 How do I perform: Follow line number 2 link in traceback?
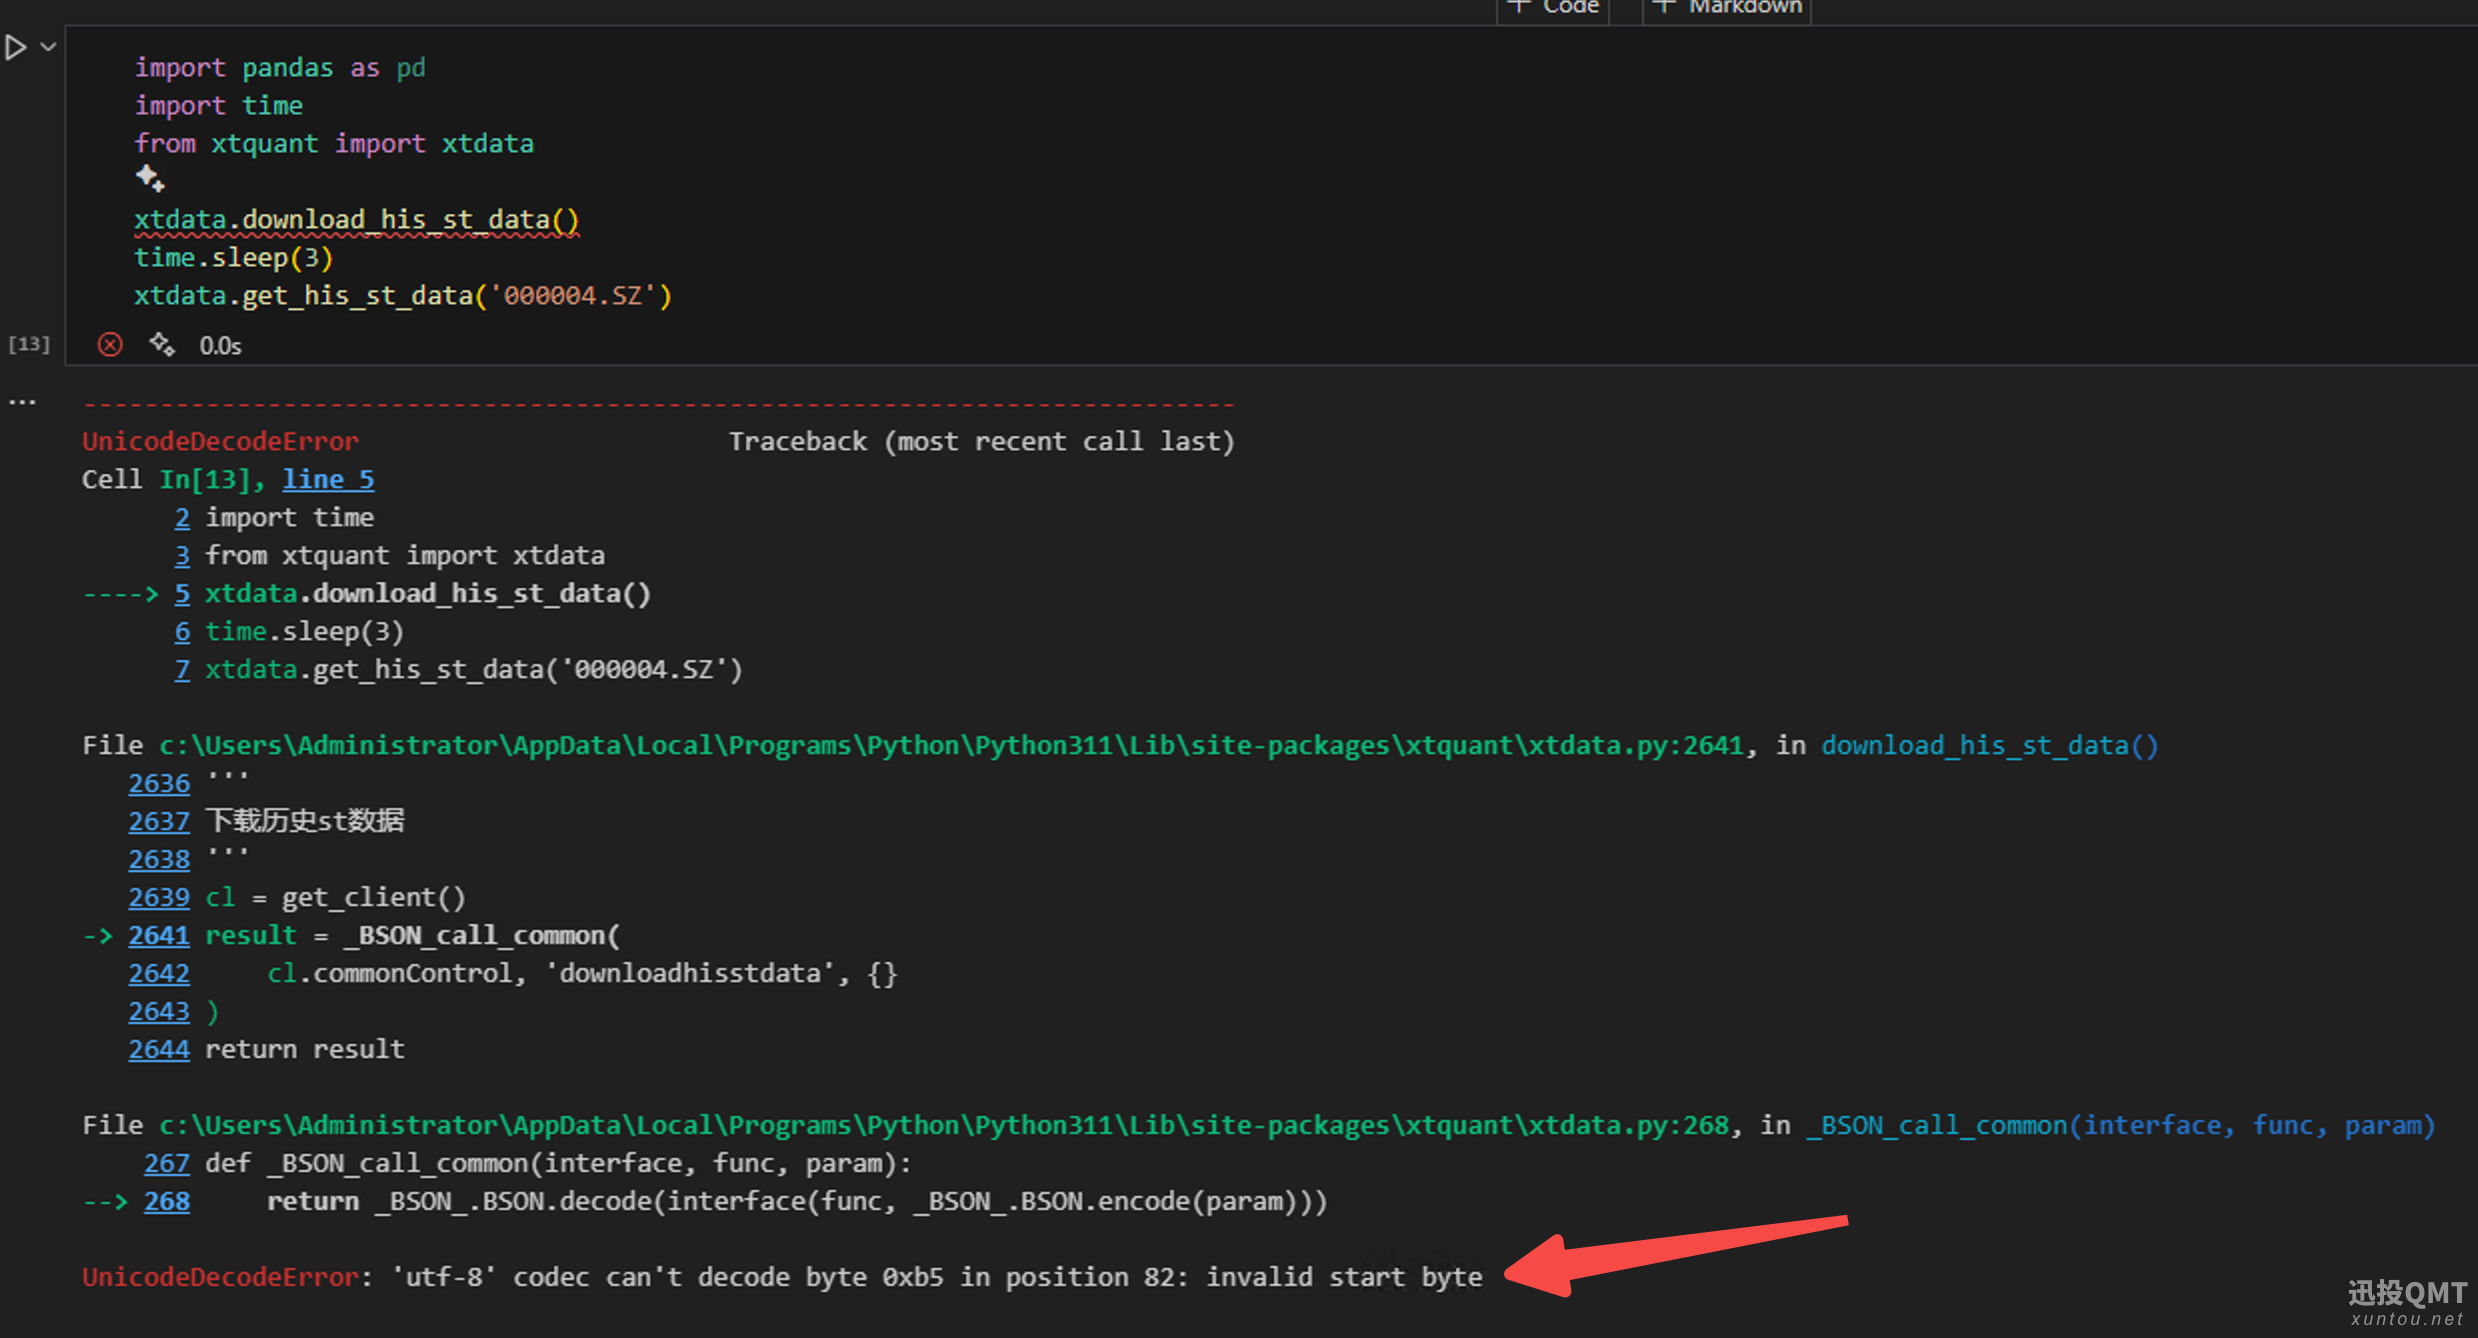coord(182,518)
